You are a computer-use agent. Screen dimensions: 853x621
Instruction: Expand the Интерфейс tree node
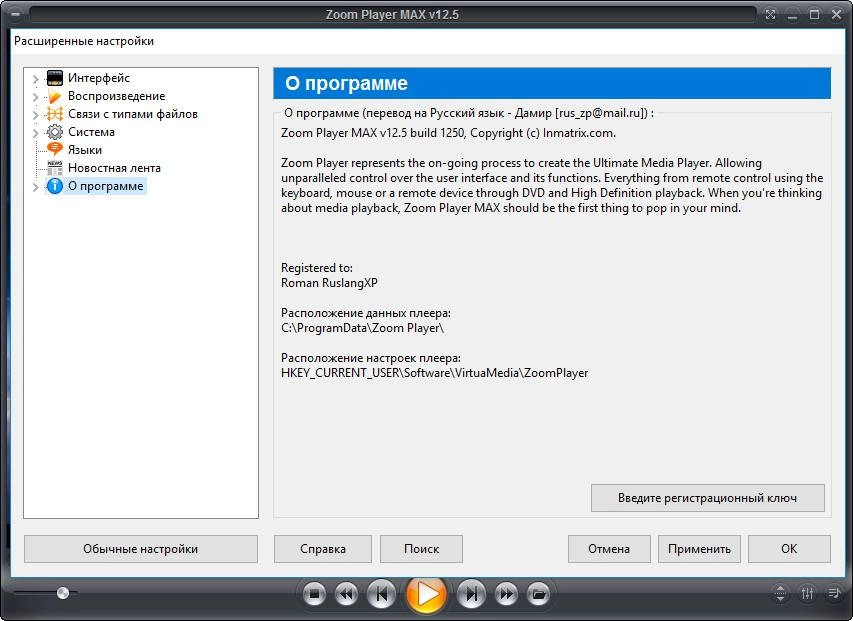click(x=35, y=79)
